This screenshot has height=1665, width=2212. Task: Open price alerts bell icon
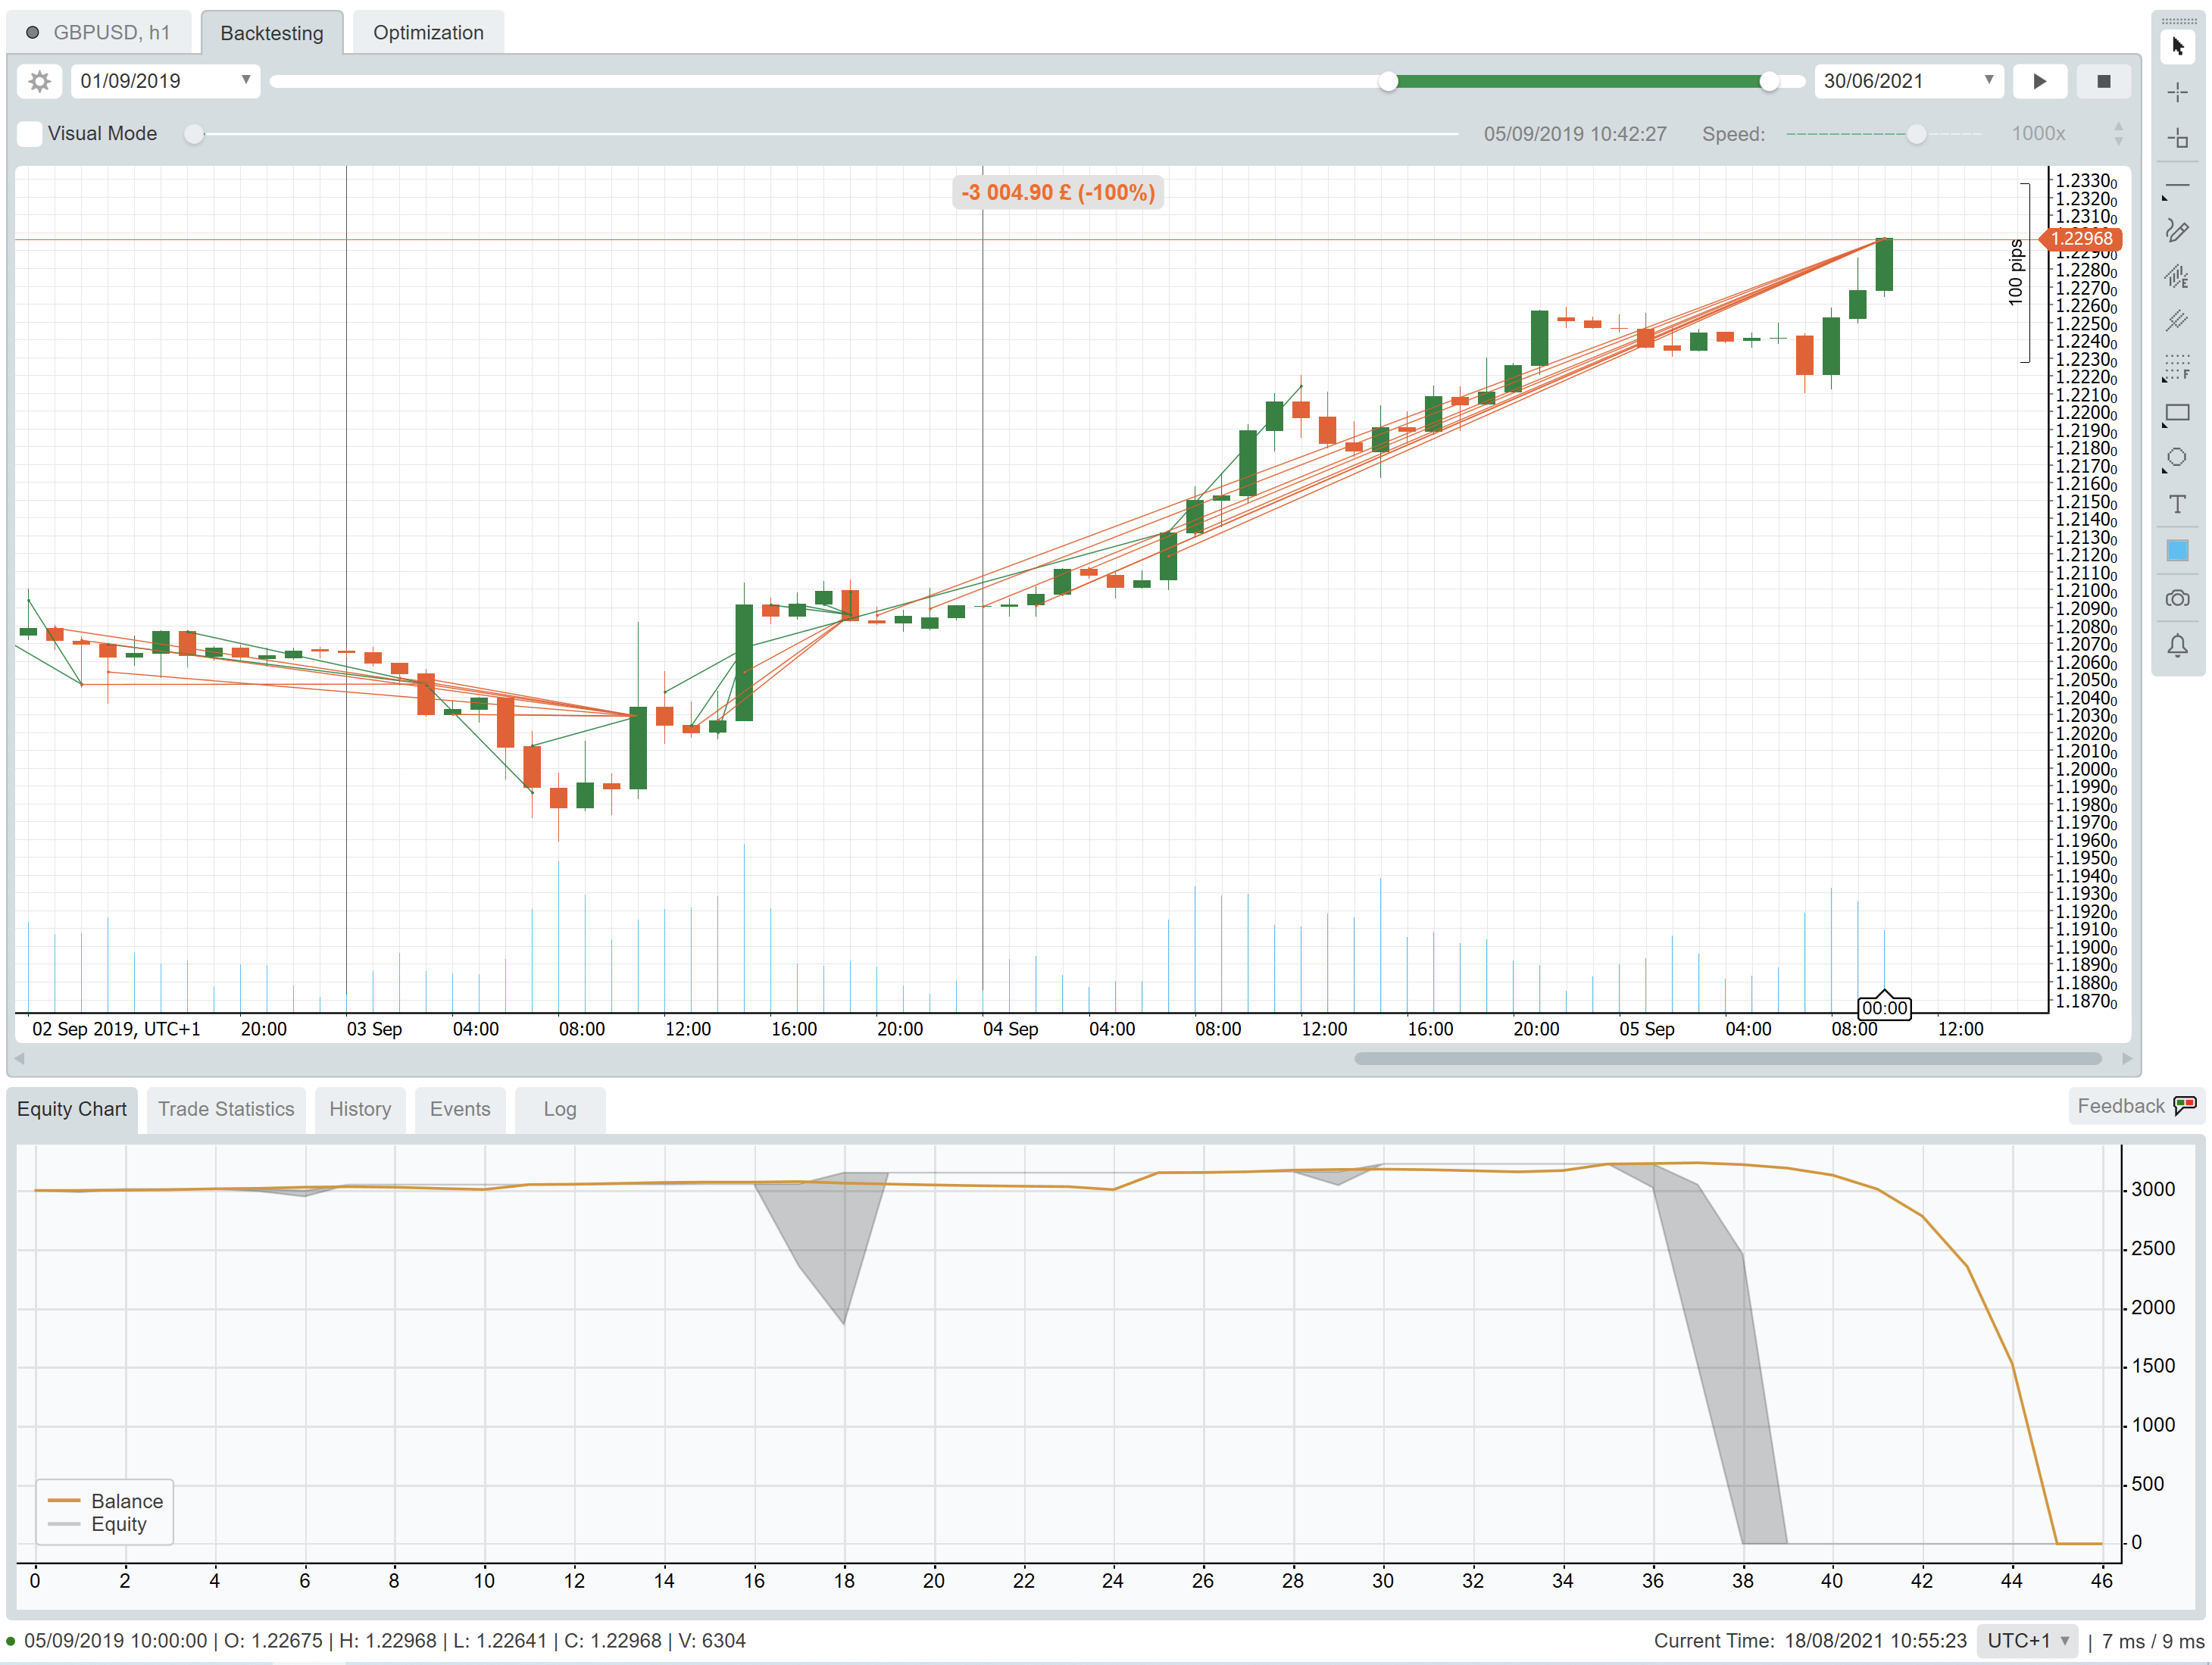(2177, 646)
